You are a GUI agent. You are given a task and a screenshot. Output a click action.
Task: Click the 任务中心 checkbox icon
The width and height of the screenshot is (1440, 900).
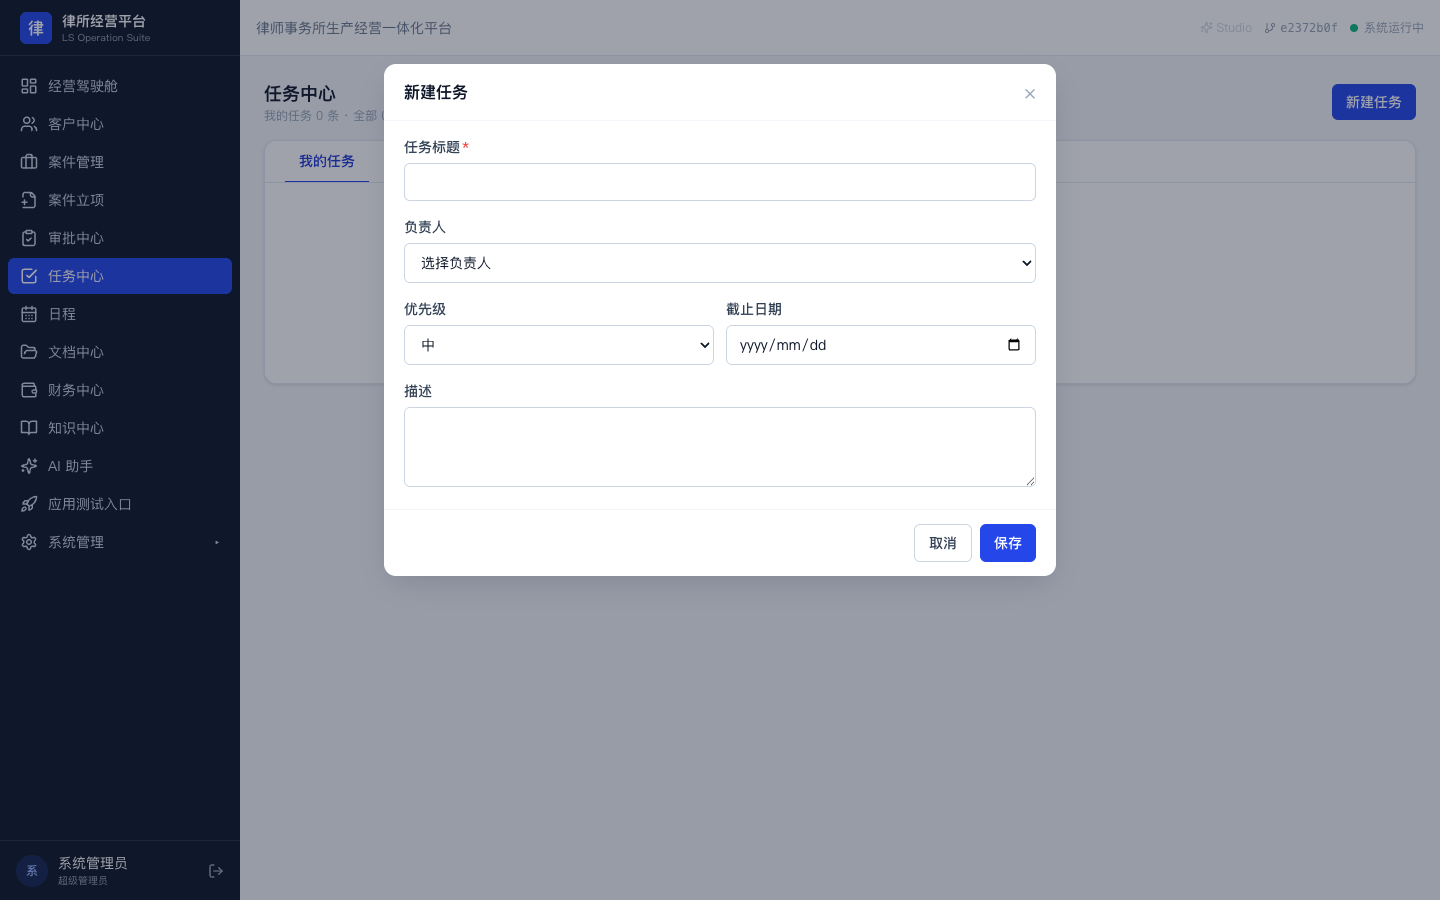tap(29, 276)
